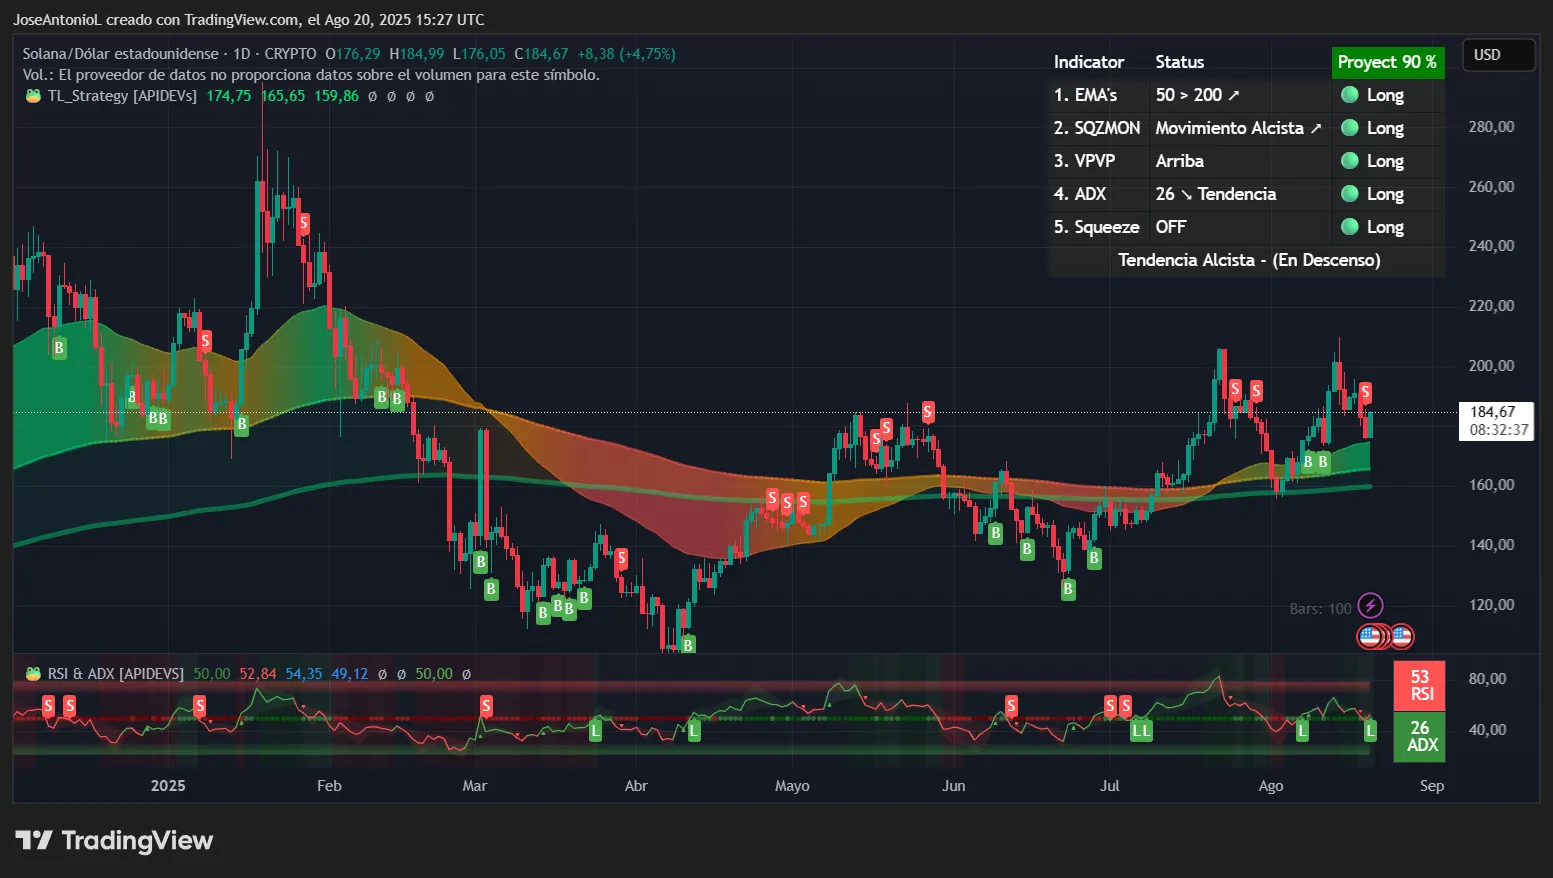Screen dimensions: 1553x878
Task: Click the purple lightning bolt near Bars: 100
Action: pos(1370,604)
